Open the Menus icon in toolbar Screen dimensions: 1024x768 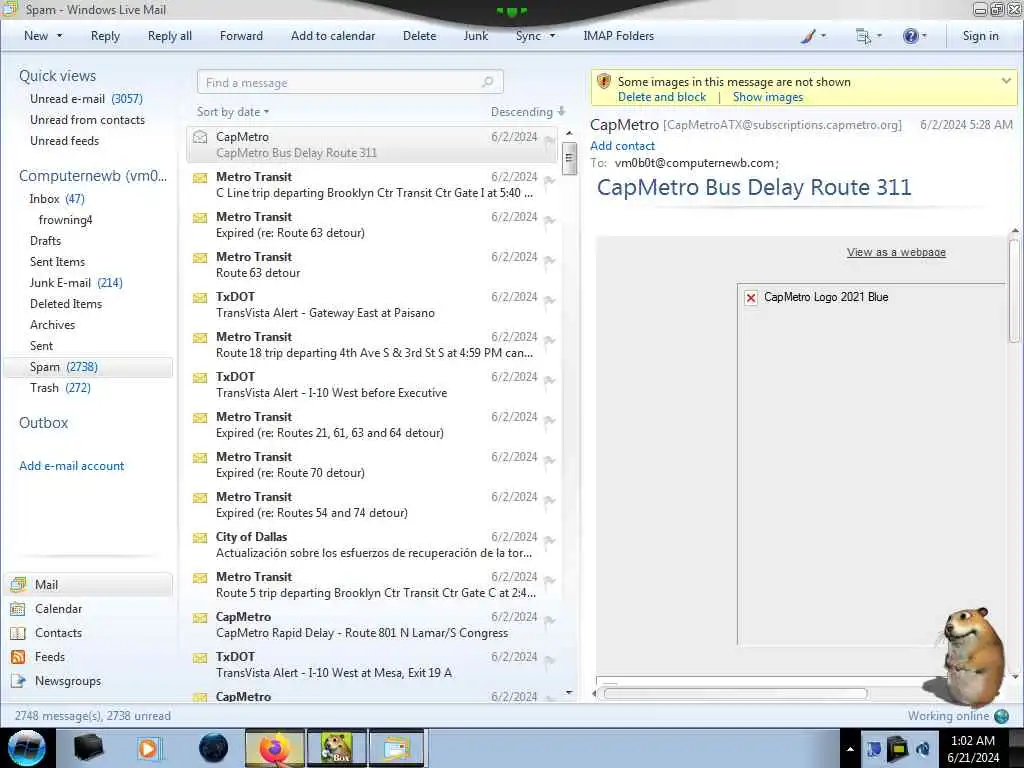pyautogui.click(x=863, y=36)
